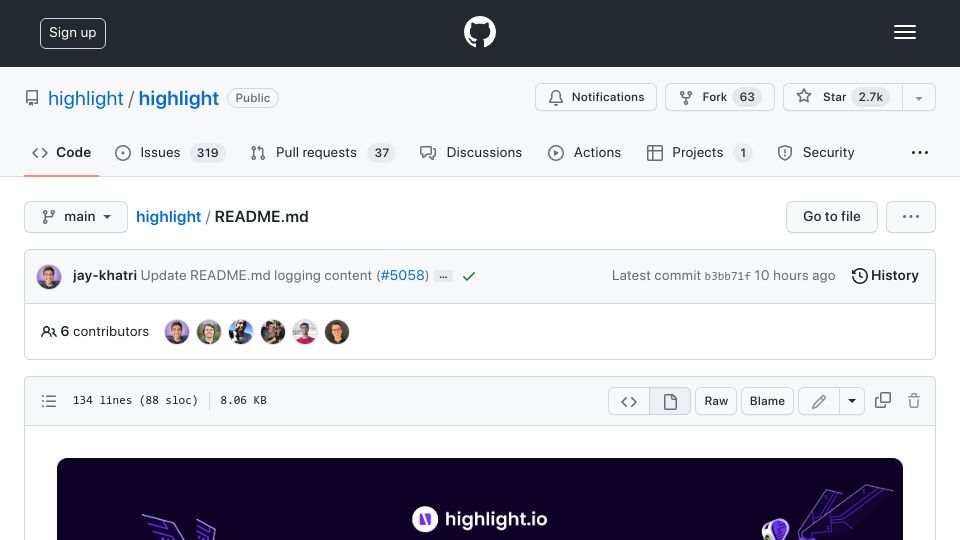Open commit b3bb71f hash link
Image resolution: width=960 pixels, height=540 pixels.
727,276
